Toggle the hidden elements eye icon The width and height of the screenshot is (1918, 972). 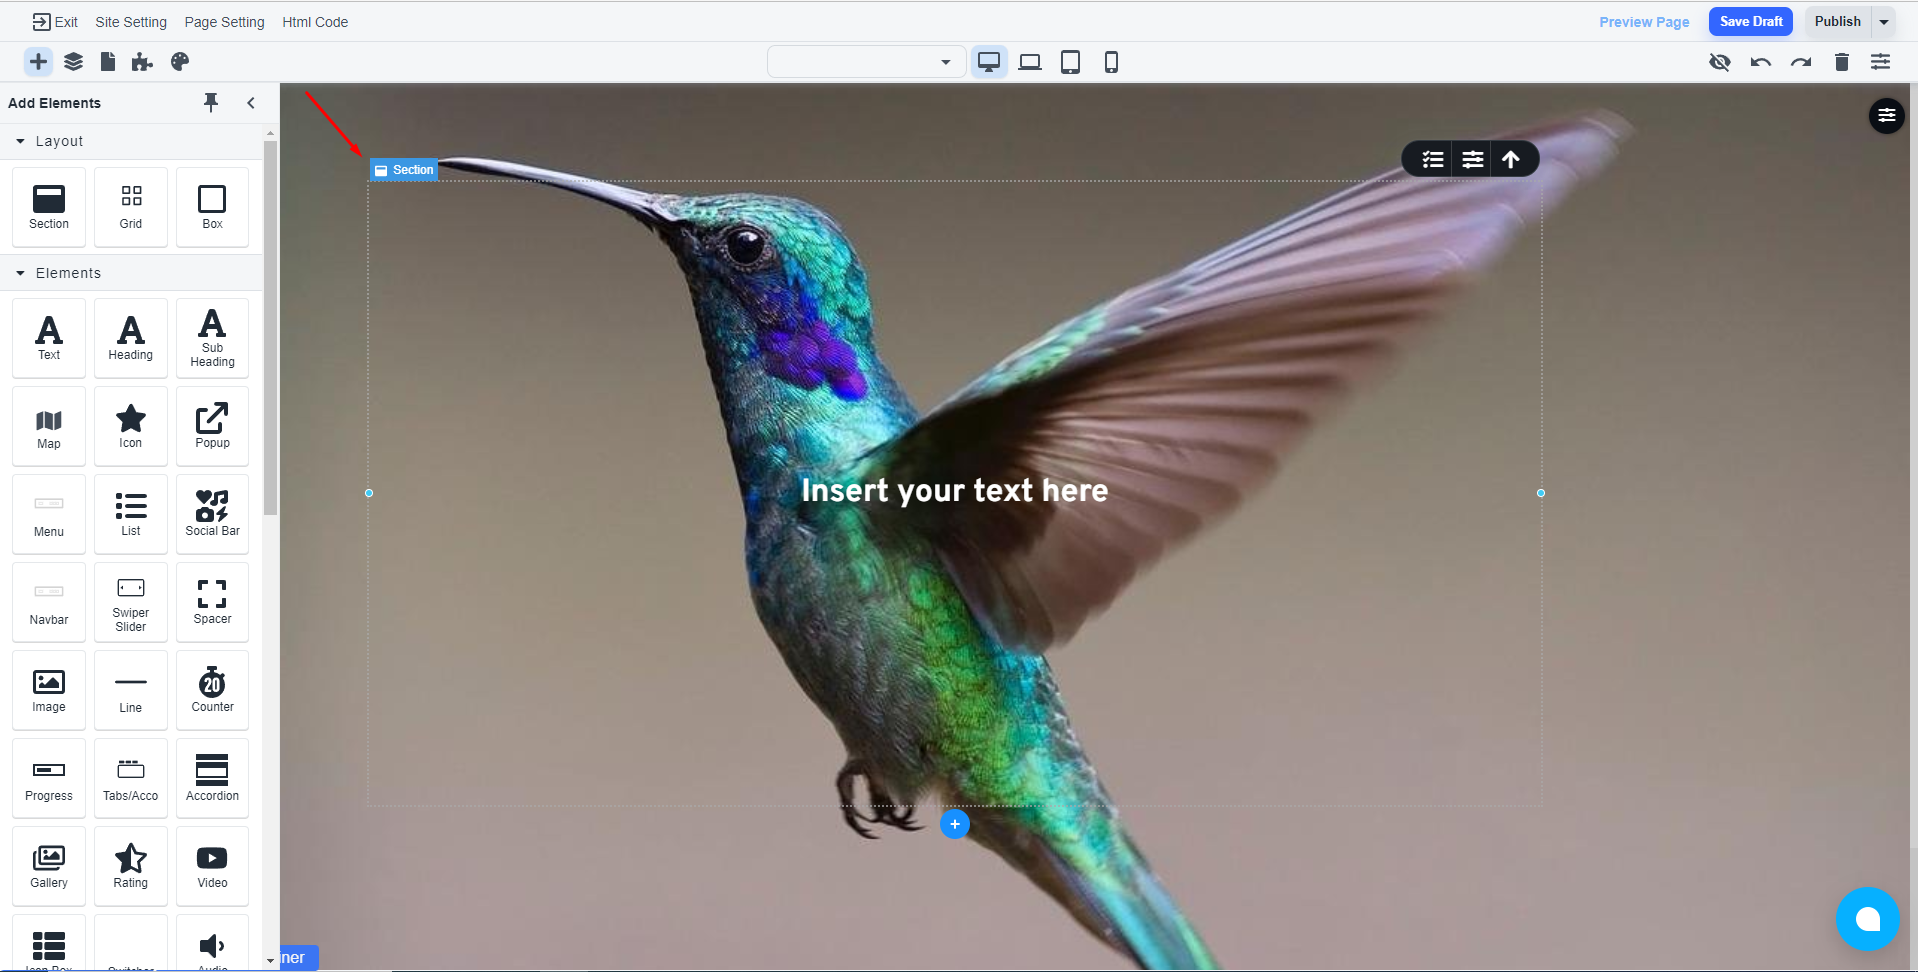point(1719,62)
